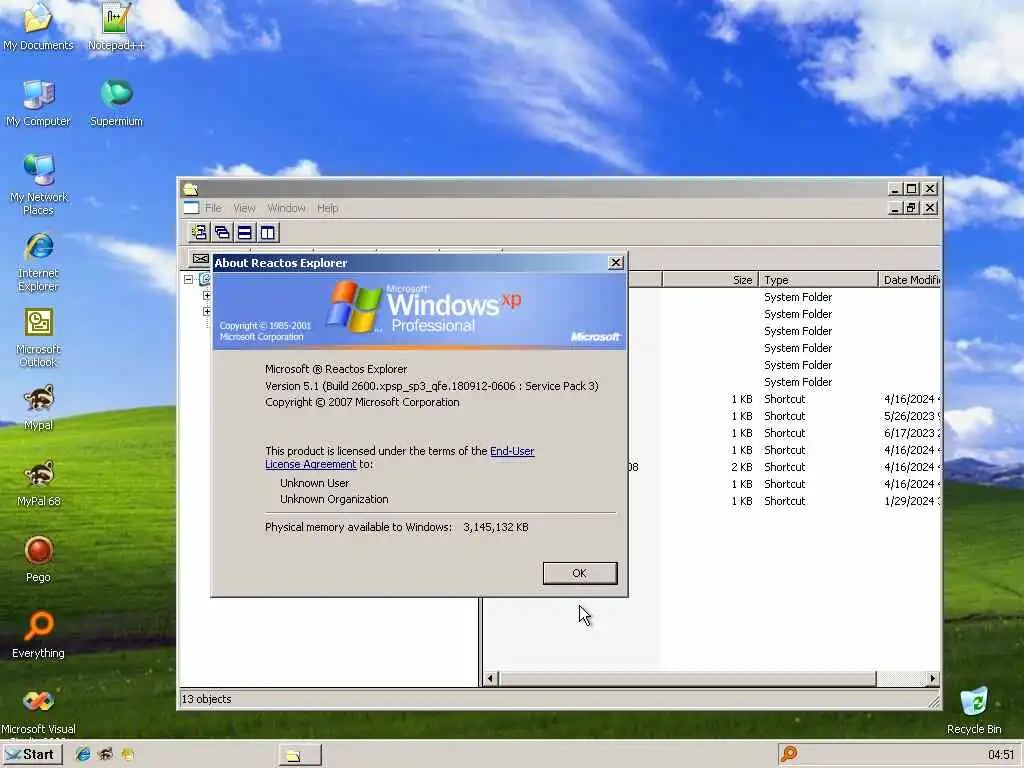Select the Shortcut row dated 5/26/2023
The width and height of the screenshot is (1024, 768).
point(784,416)
